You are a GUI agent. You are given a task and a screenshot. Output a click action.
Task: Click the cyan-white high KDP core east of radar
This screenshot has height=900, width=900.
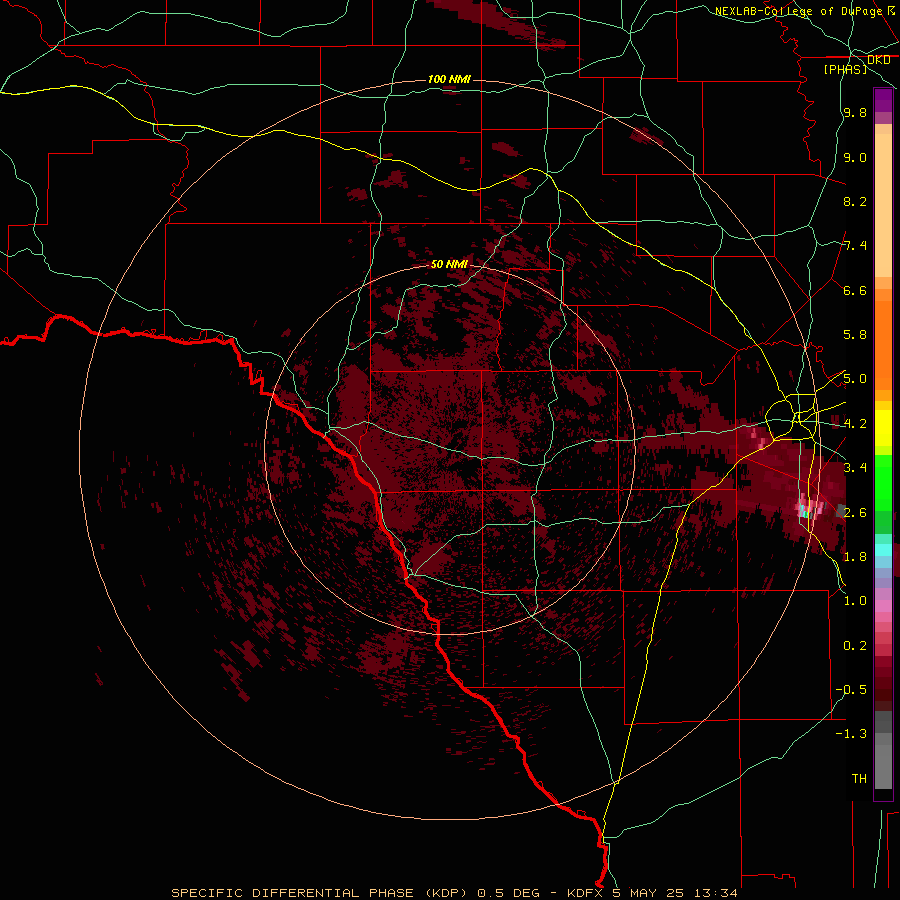(805, 511)
